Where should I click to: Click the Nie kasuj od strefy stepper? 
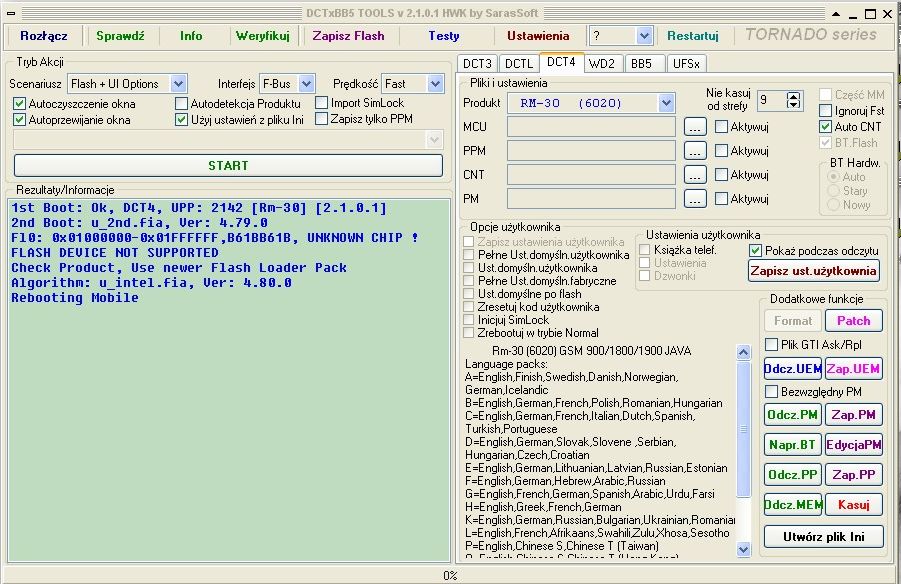793,100
